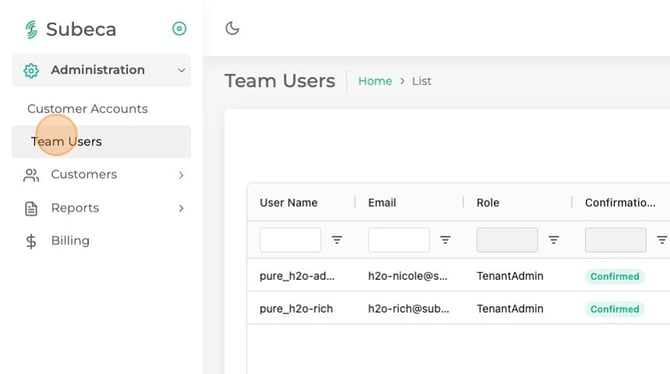This screenshot has height=374, width=670.
Task: Open Customer Accounts in sidebar
Action: [x=88, y=109]
